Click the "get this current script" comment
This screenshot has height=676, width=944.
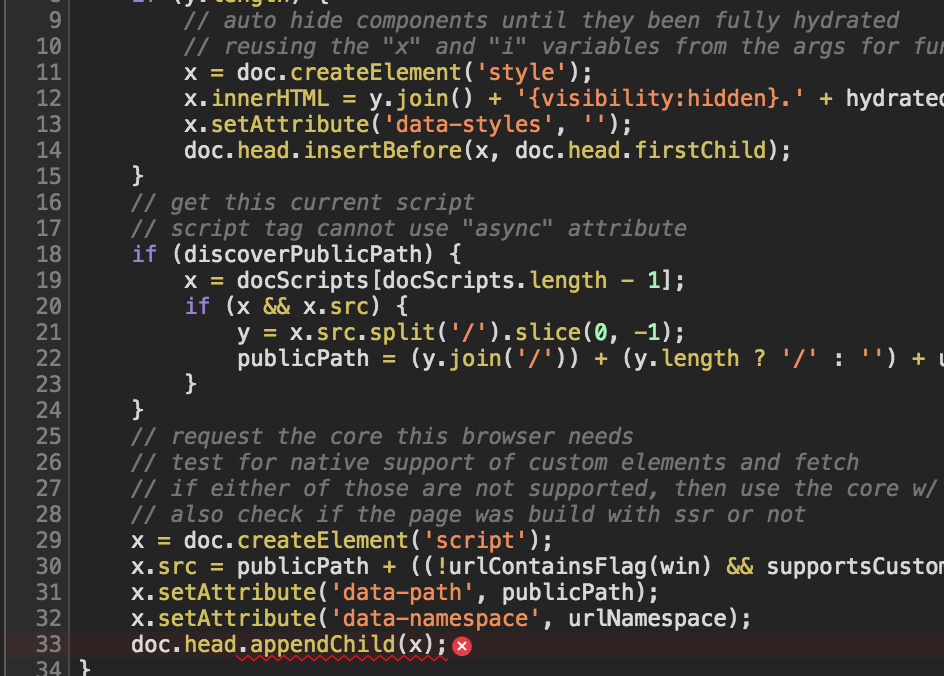point(302,202)
